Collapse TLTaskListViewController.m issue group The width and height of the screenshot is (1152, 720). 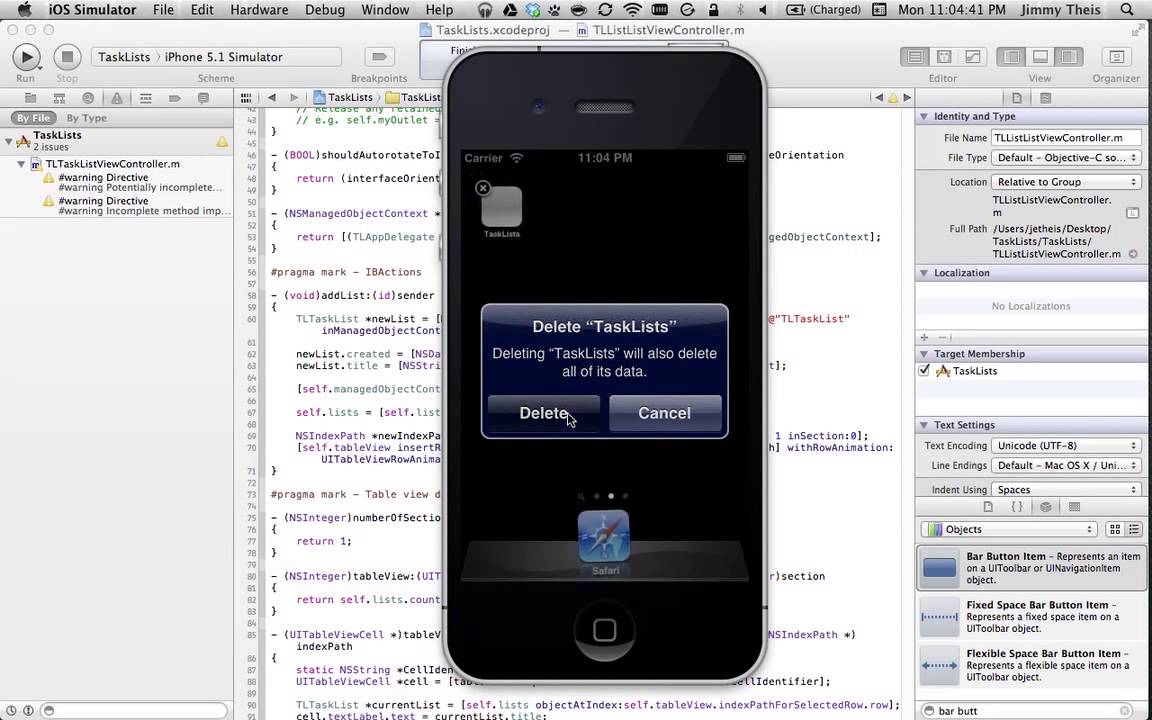click(21, 164)
